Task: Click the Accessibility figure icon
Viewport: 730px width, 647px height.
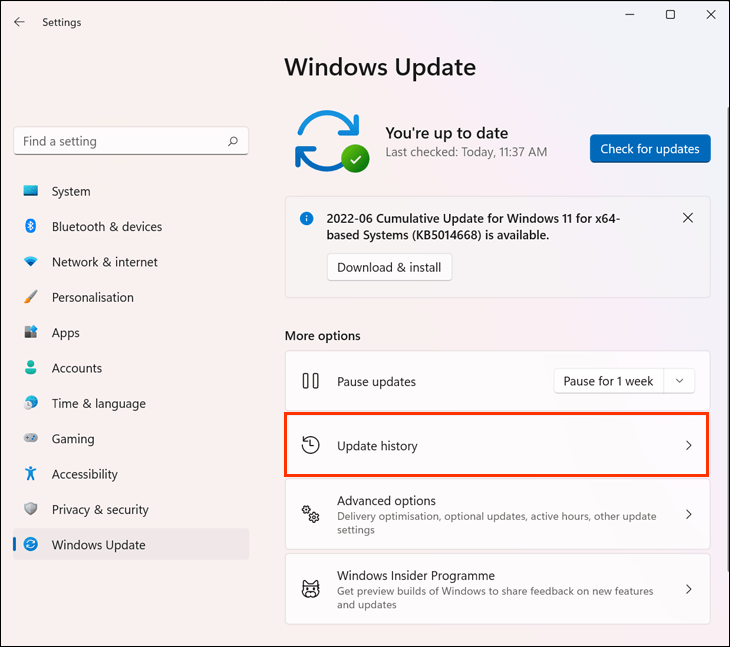Action: pos(31,473)
